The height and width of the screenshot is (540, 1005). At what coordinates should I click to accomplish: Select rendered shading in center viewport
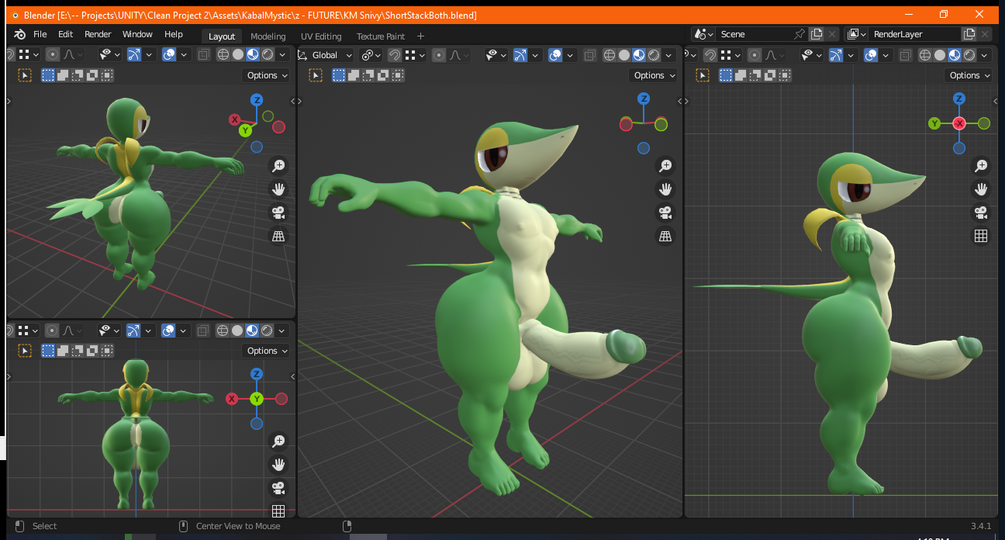point(654,56)
